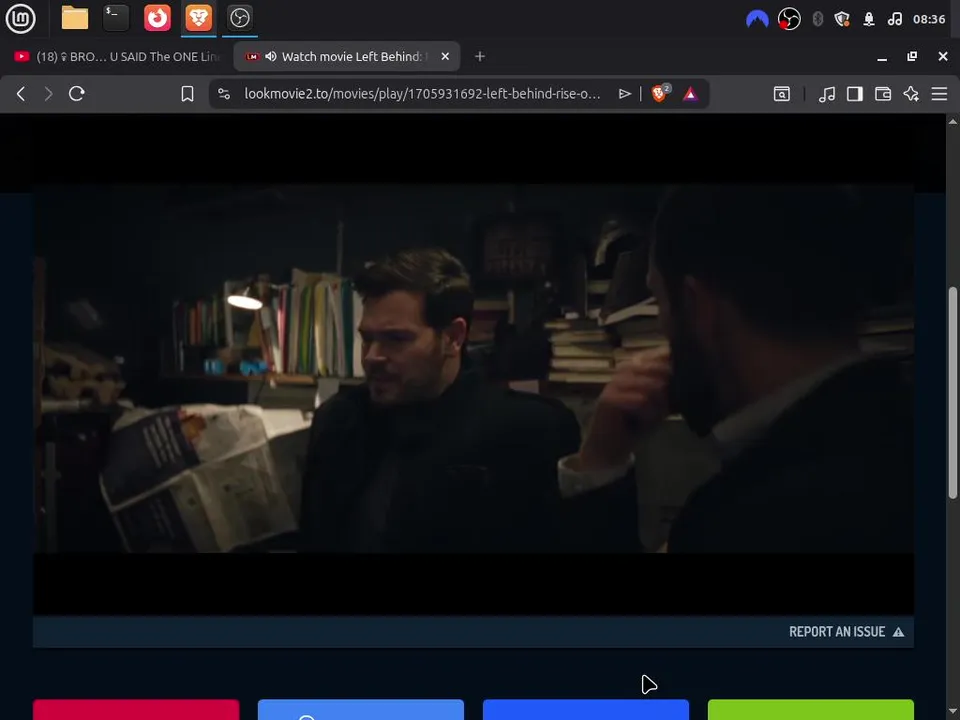Click the dark blue button below player
Screen dimensions: 960x720
tap(586, 710)
